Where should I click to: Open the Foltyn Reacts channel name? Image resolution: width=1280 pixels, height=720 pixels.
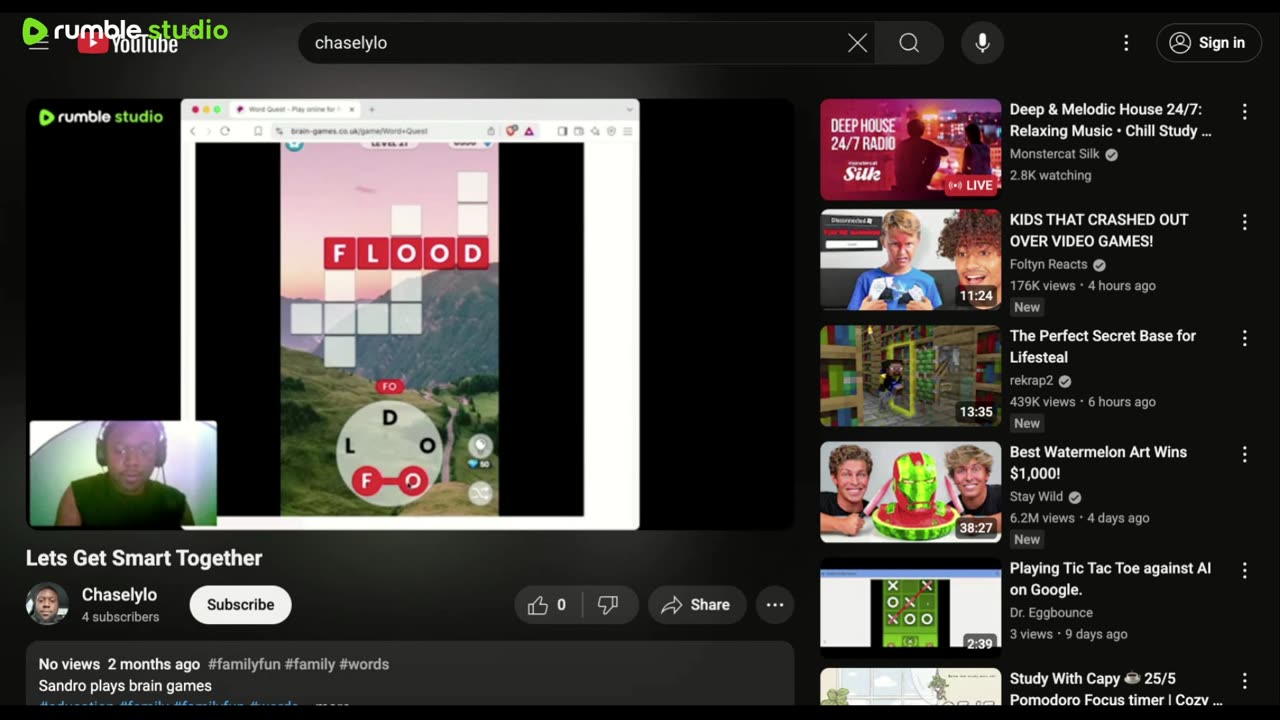click(x=1048, y=264)
